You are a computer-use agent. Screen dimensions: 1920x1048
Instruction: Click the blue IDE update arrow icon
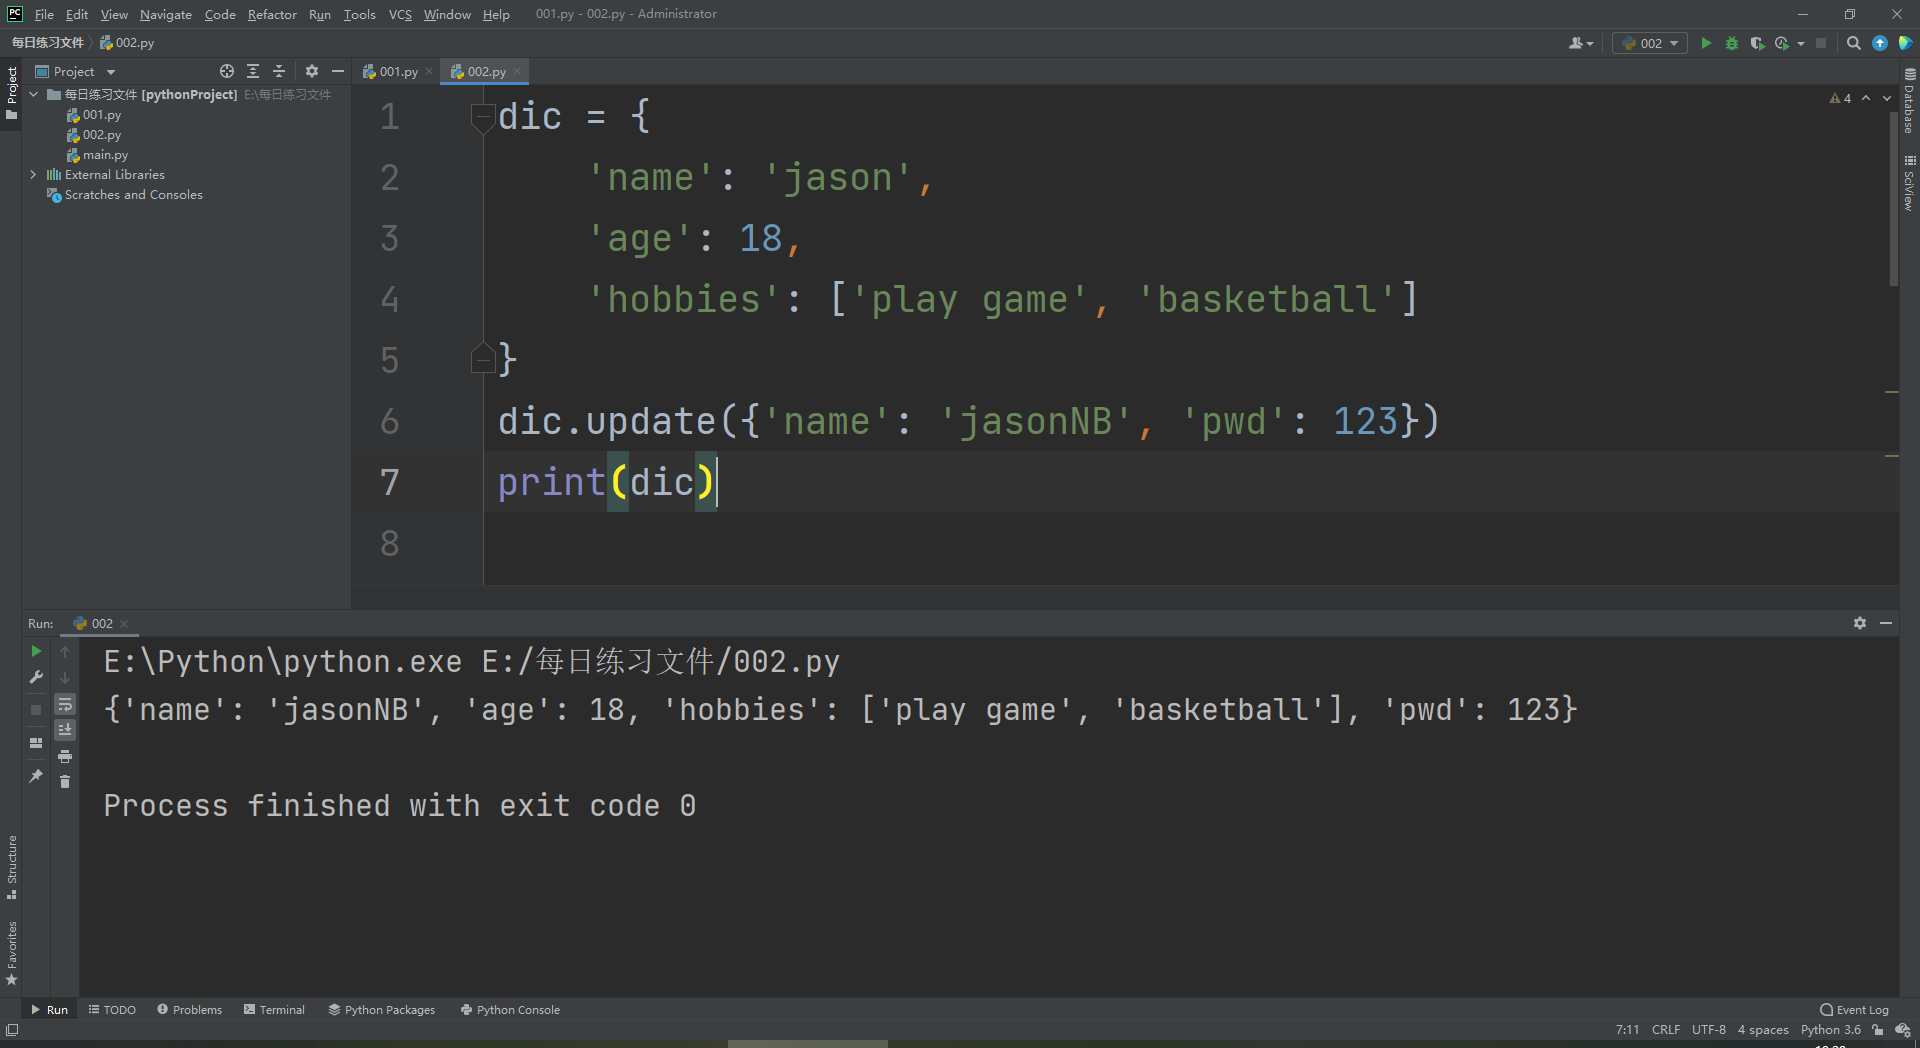point(1880,43)
